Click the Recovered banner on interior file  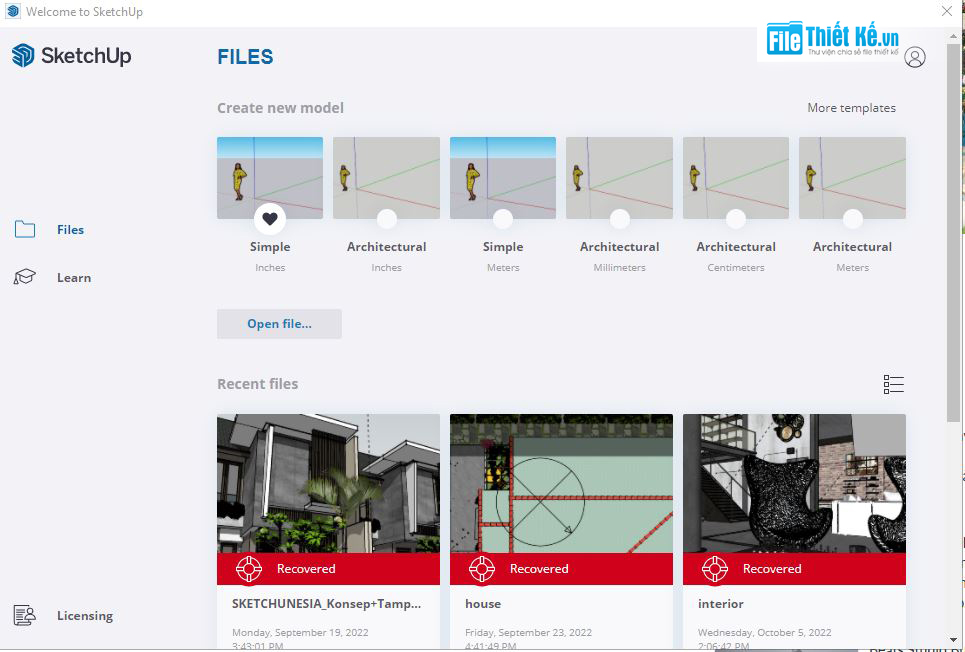[795, 569]
